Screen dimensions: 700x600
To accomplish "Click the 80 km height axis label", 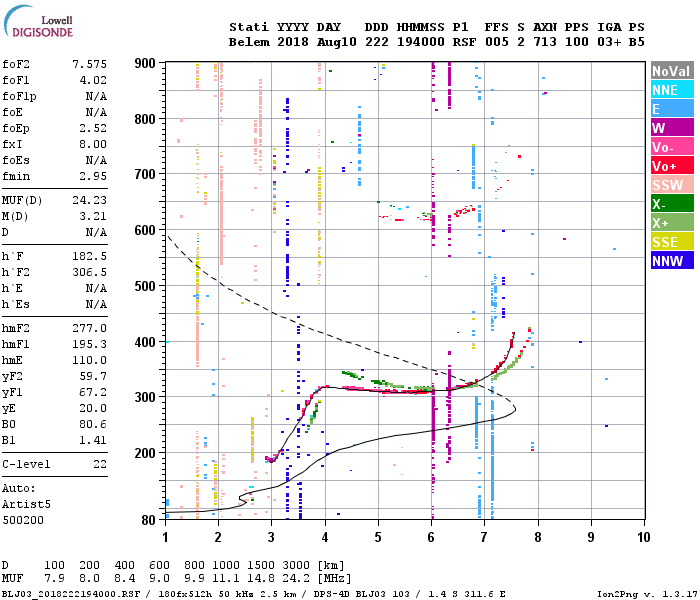I will pos(149,520).
